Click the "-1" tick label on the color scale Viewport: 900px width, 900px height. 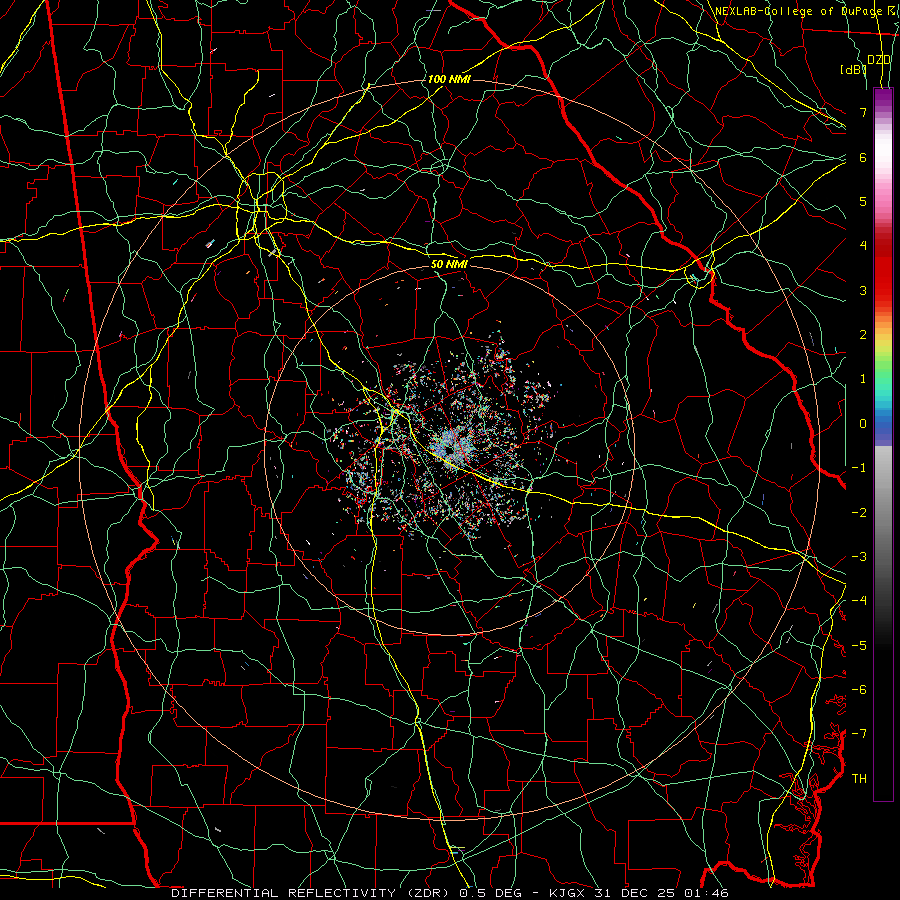click(859, 468)
